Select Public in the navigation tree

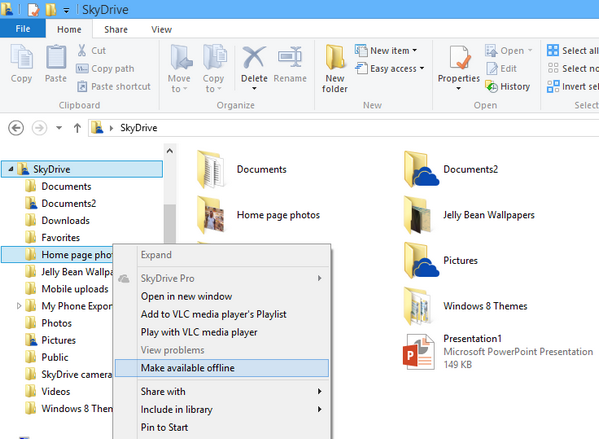(55, 357)
